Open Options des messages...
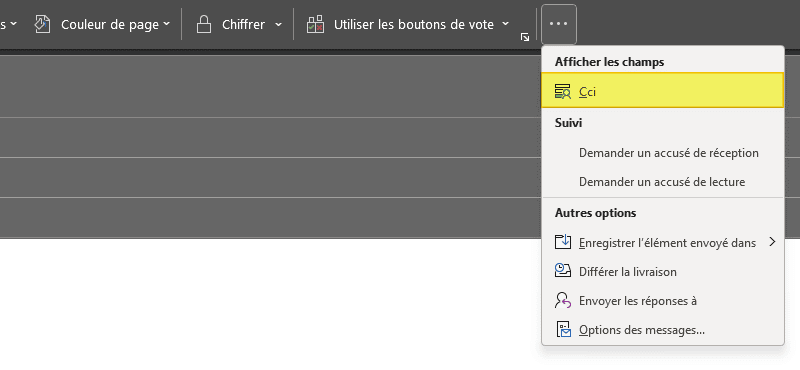The width and height of the screenshot is (800, 370). (662, 330)
